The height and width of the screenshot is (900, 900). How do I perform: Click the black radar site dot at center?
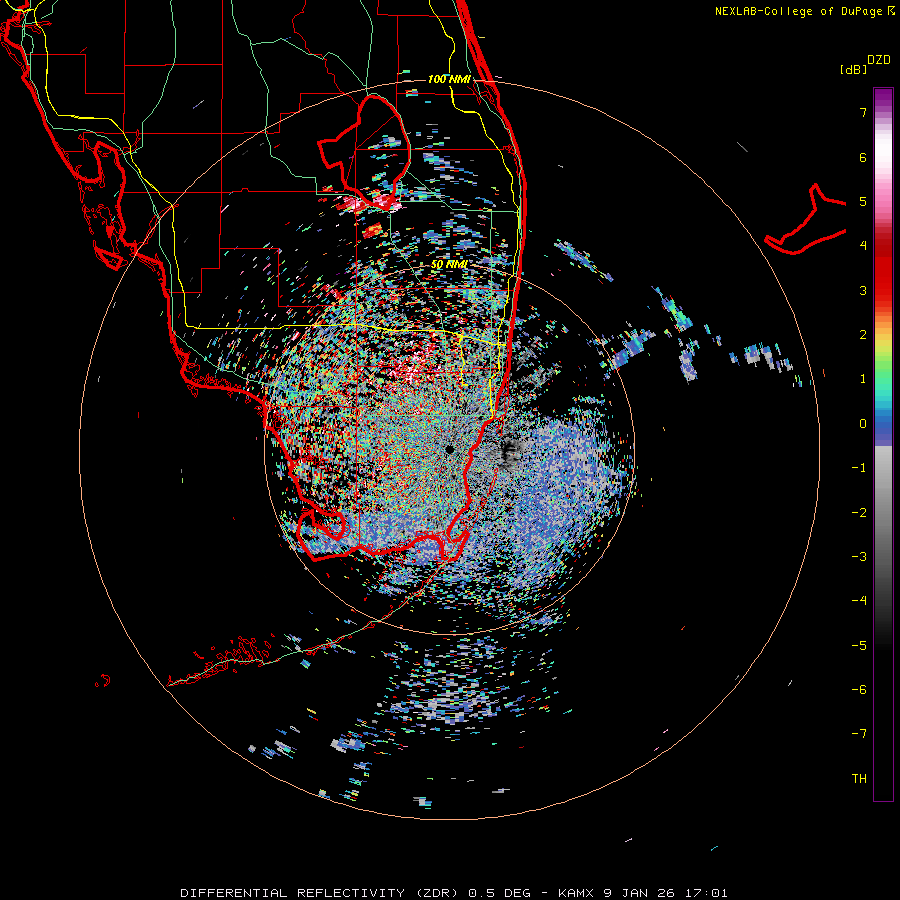[449, 449]
